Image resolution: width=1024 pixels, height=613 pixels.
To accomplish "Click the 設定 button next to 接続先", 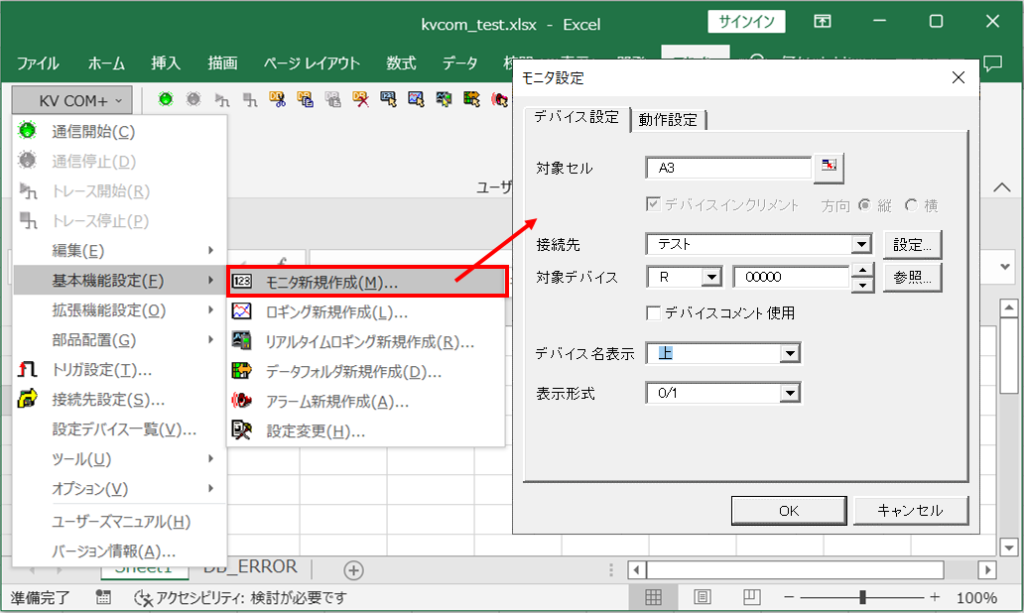I will click(913, 243).
